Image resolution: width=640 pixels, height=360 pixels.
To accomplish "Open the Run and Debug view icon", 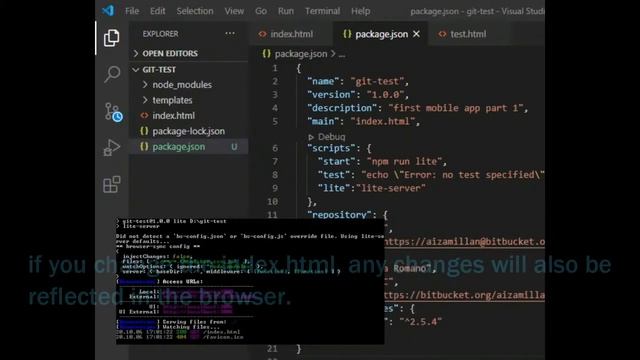I will coord(111,148).
